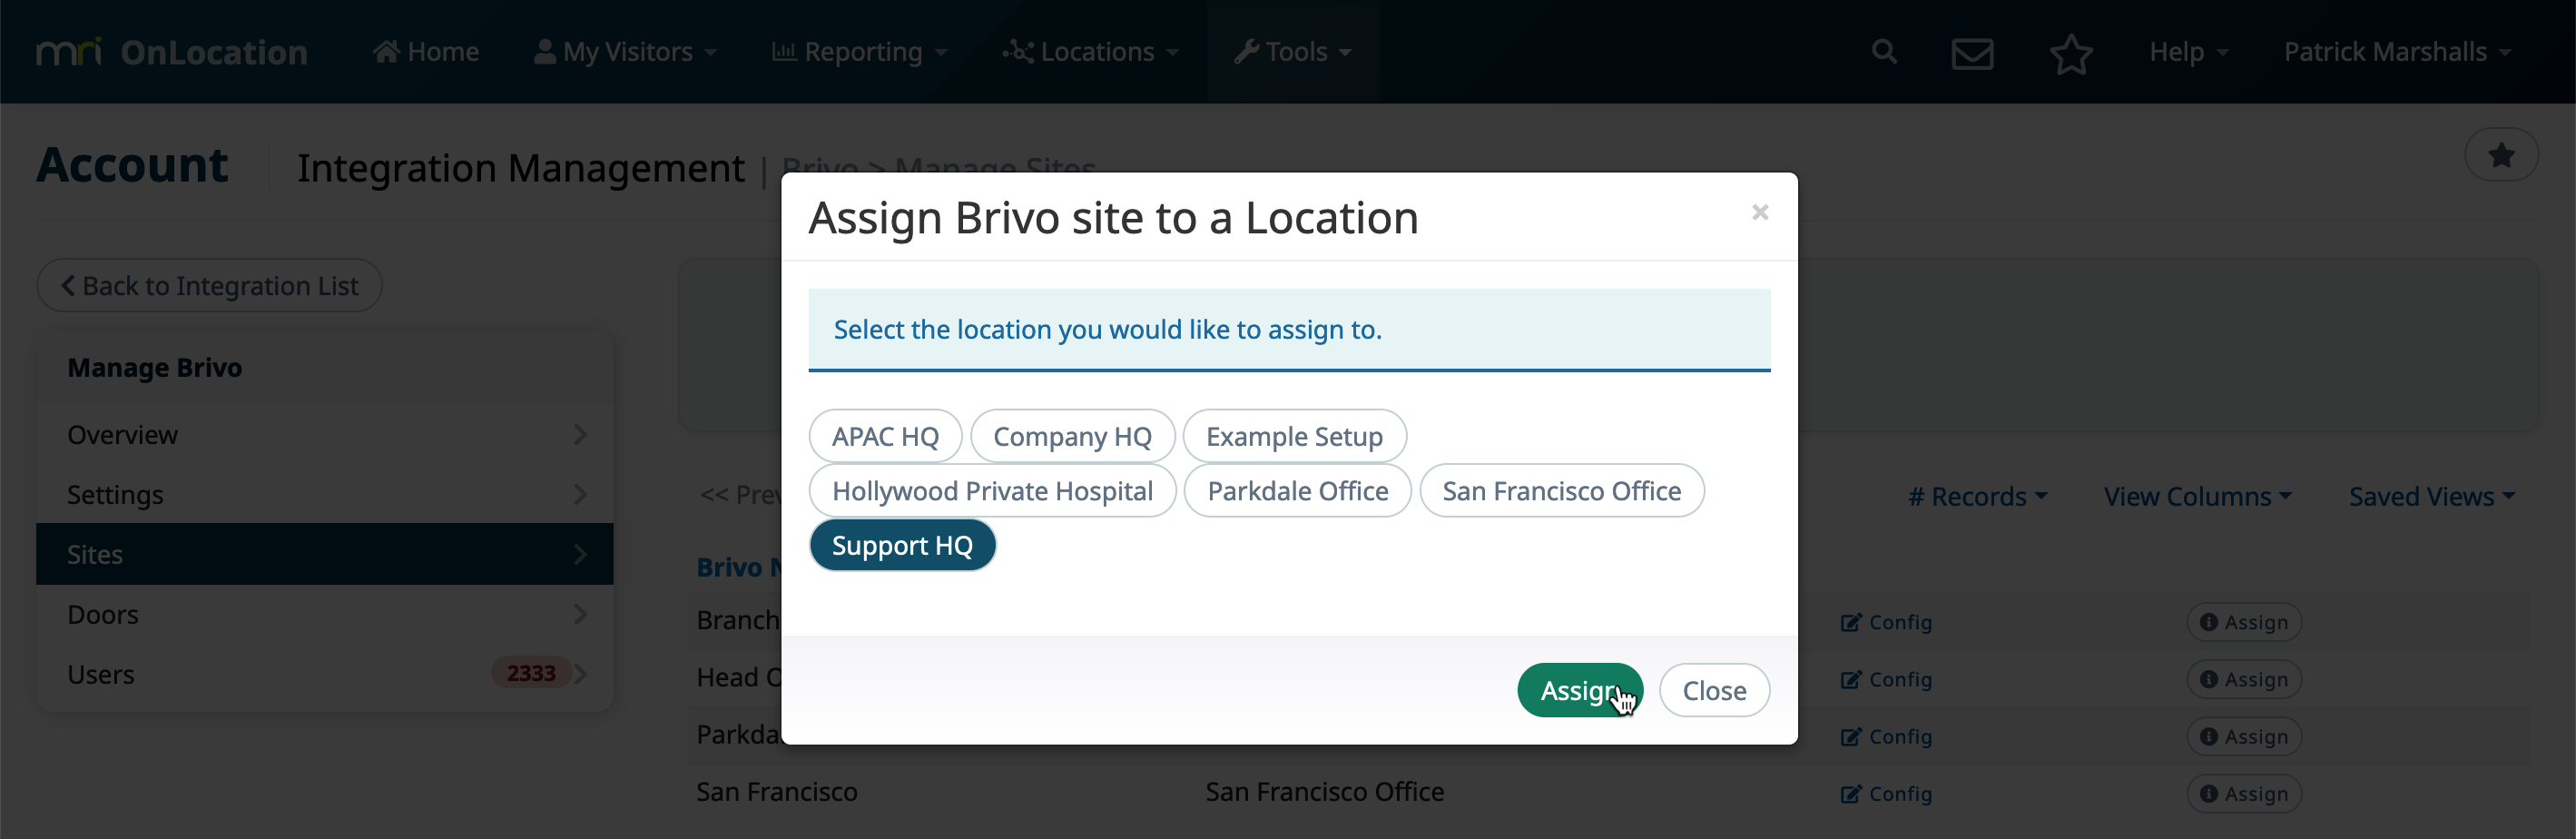Select the APAC HQ location
This screenshot has width=2576, height=839.
click(885, 436)
